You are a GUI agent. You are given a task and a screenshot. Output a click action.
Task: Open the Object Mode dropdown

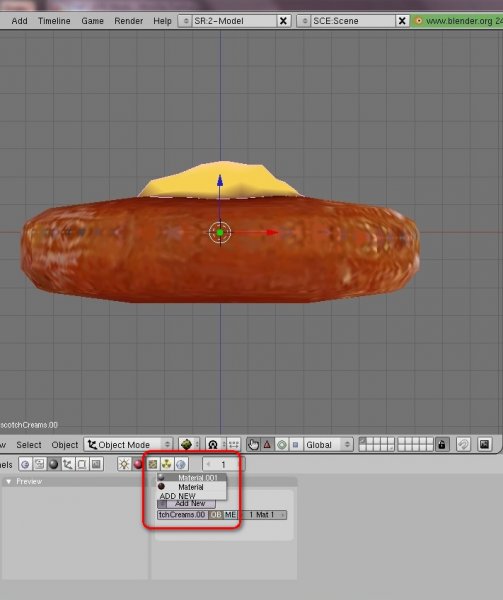point(128,445)
